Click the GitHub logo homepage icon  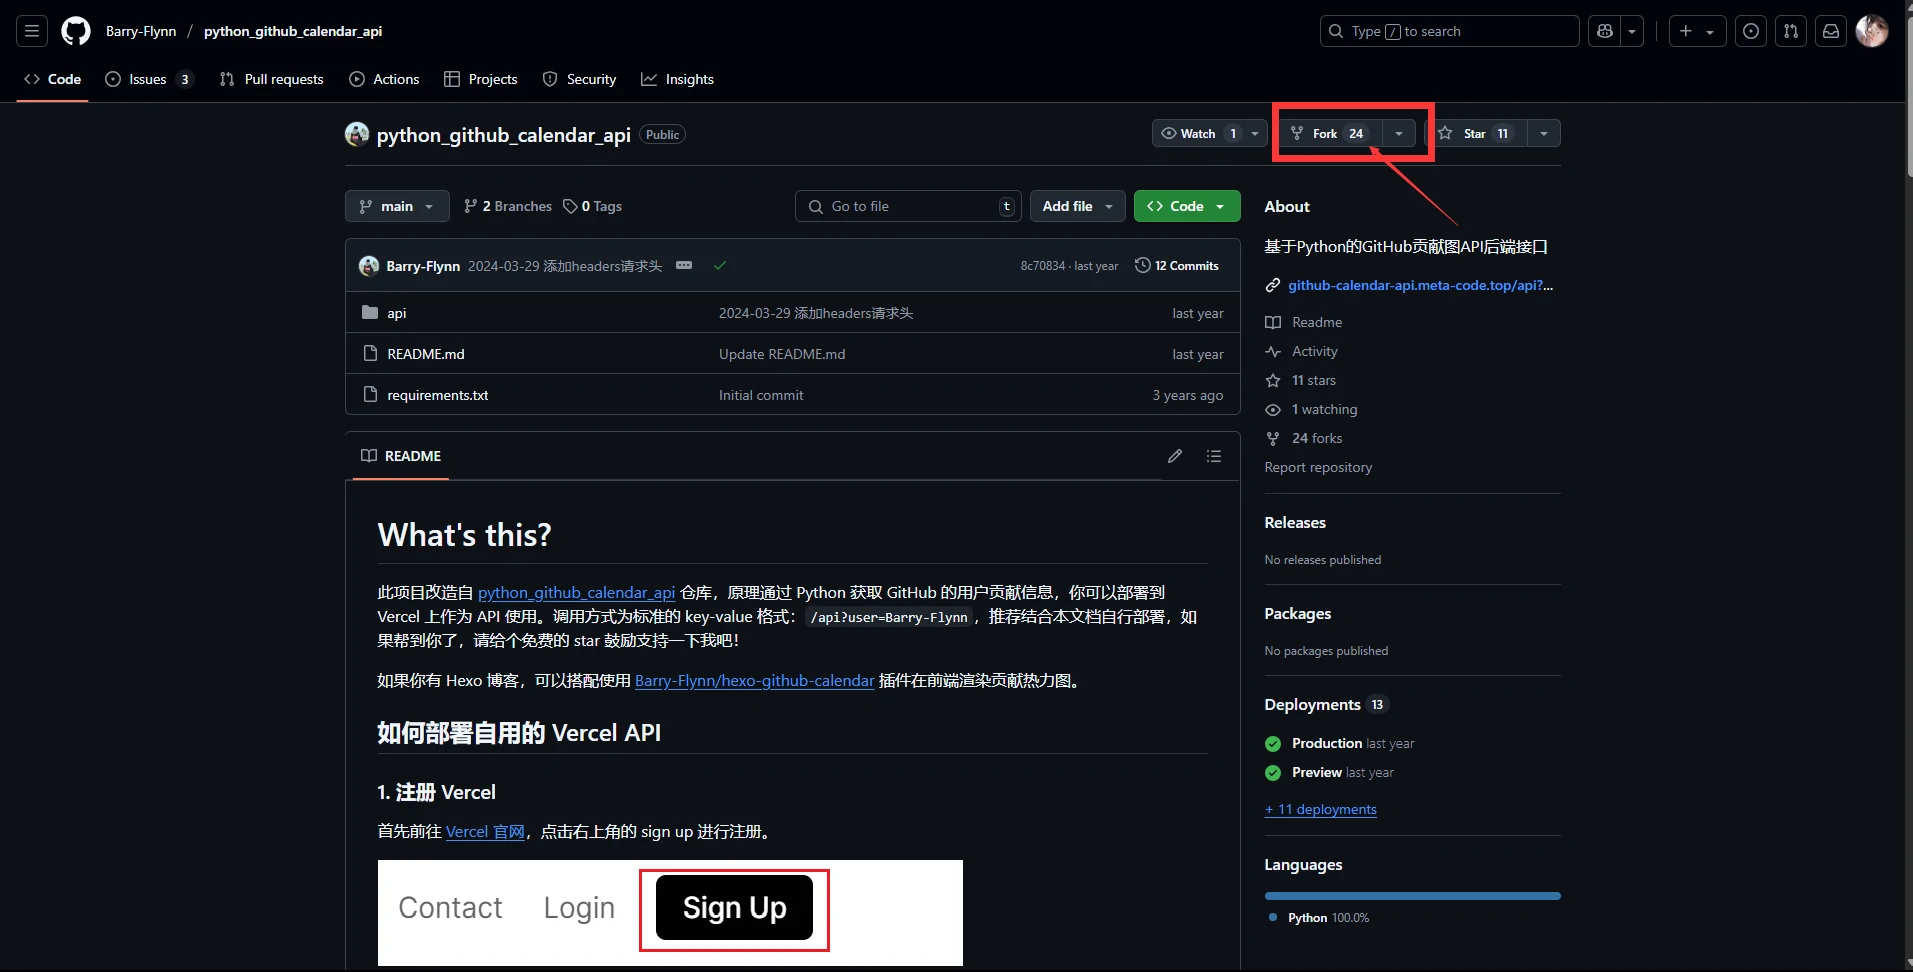[x=76, y=31]
